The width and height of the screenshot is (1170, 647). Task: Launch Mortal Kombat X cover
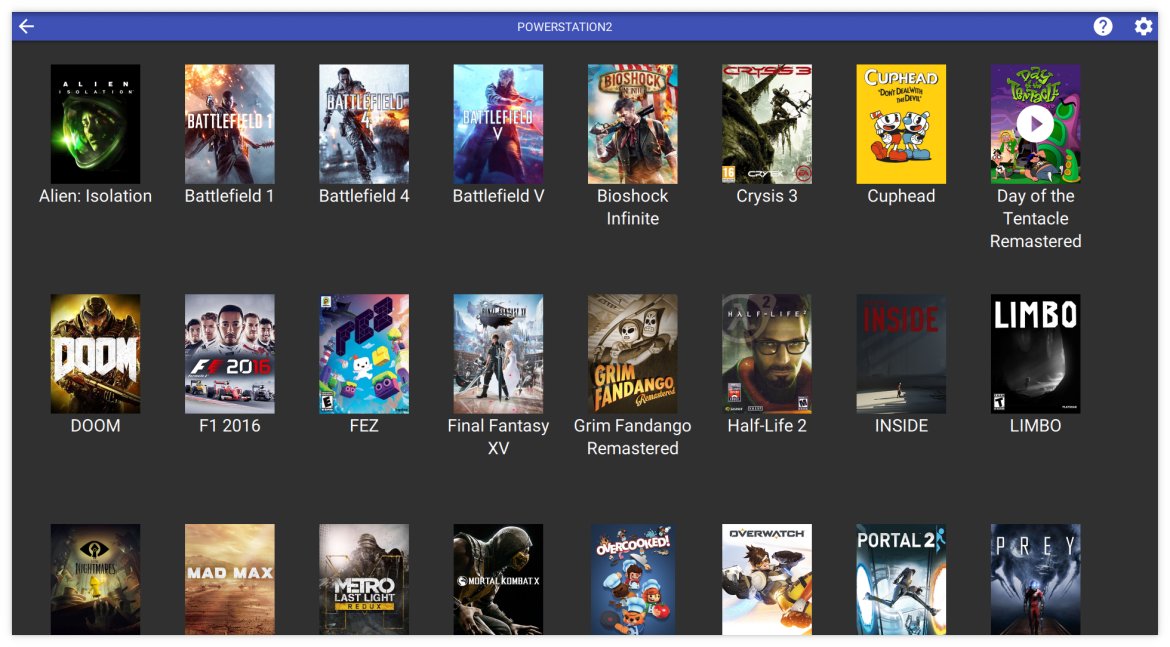(x=498, y=579)
